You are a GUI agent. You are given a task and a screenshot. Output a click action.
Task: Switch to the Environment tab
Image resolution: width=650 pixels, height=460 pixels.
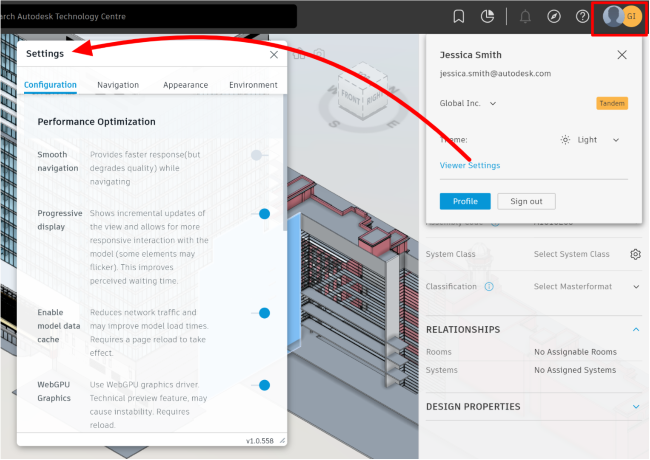click(253, 85)
